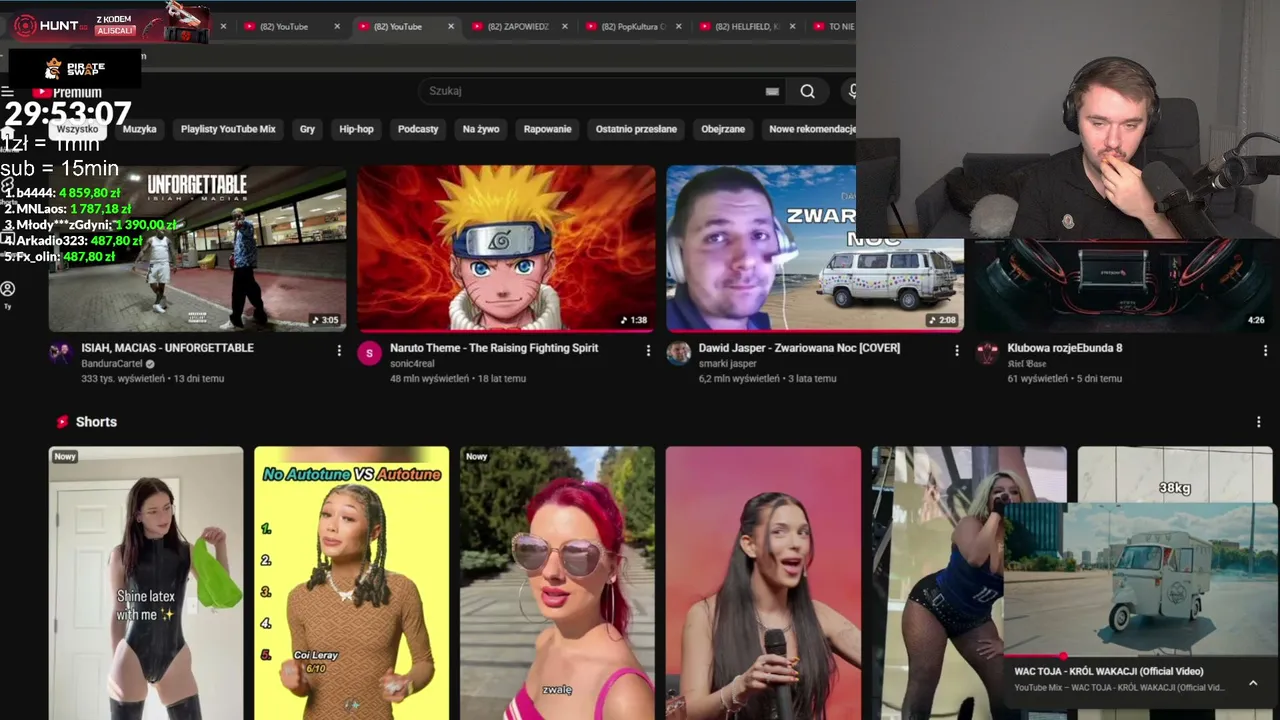Image resolution: width=1280 pixels, height=720 pixels.
Task: Select the Nowe rekomendacje chip
Action: pyautogui.click(x=812, y=129)
